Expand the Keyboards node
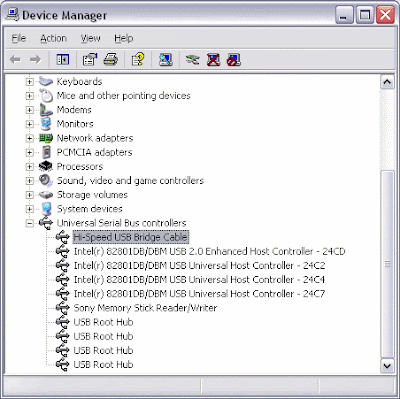This screenshot has height=399, width=400. click(30, 82)
